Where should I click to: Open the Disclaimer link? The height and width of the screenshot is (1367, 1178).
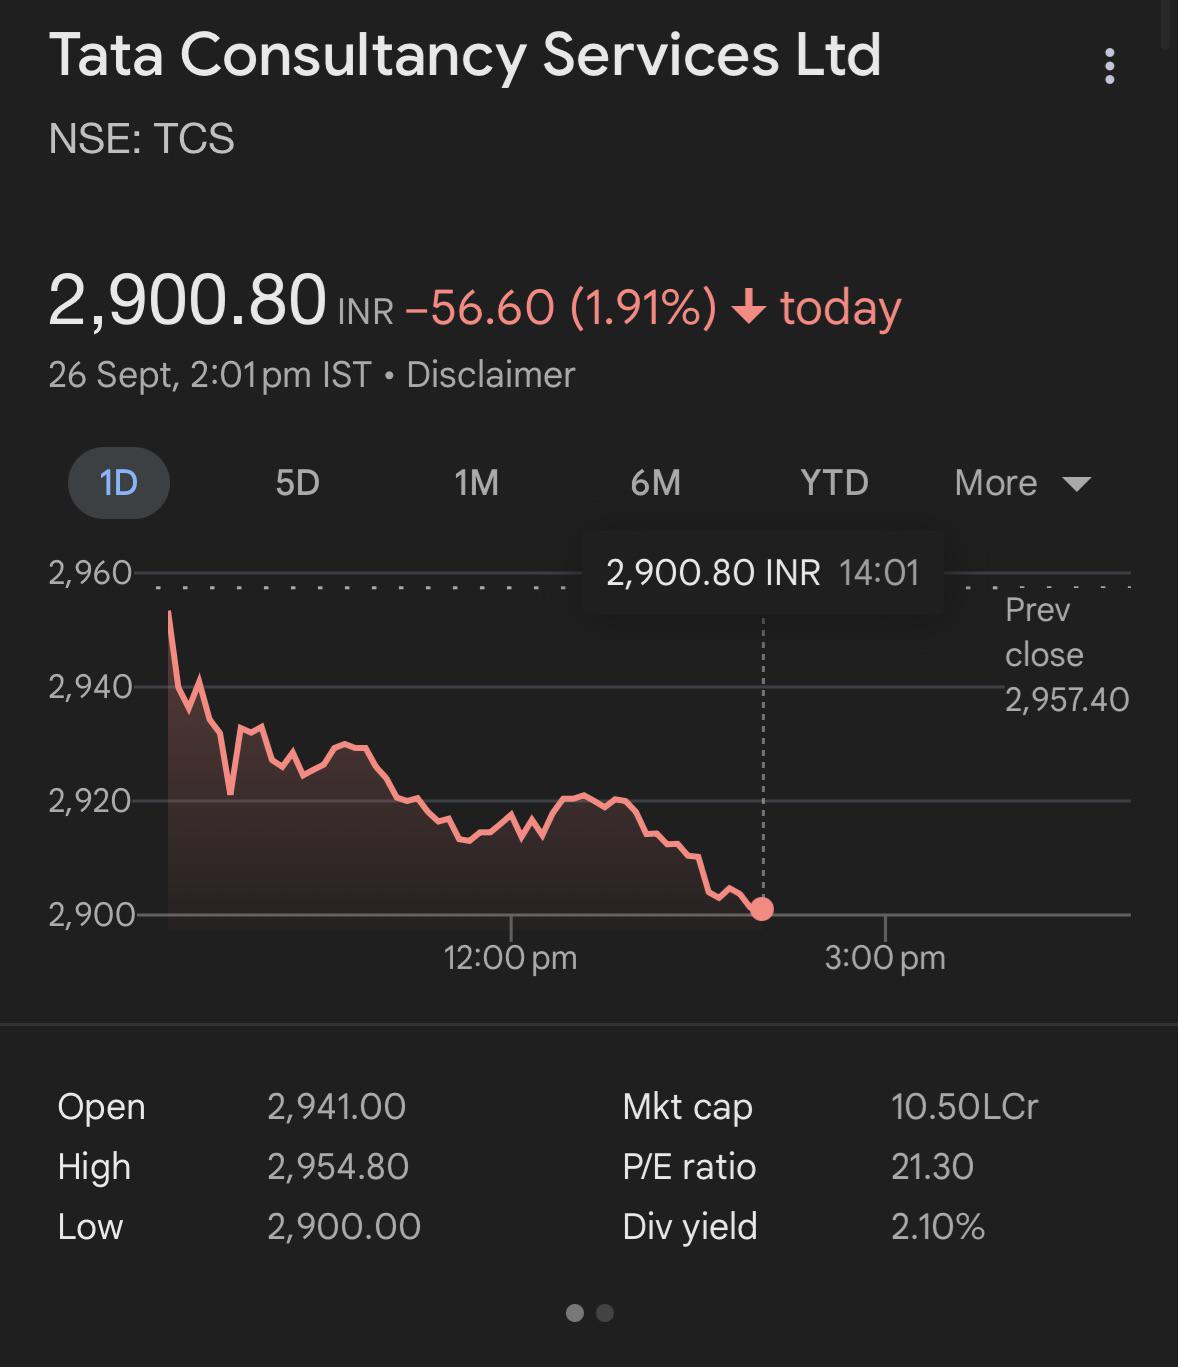pyautogui.click(x=490, y=375)
